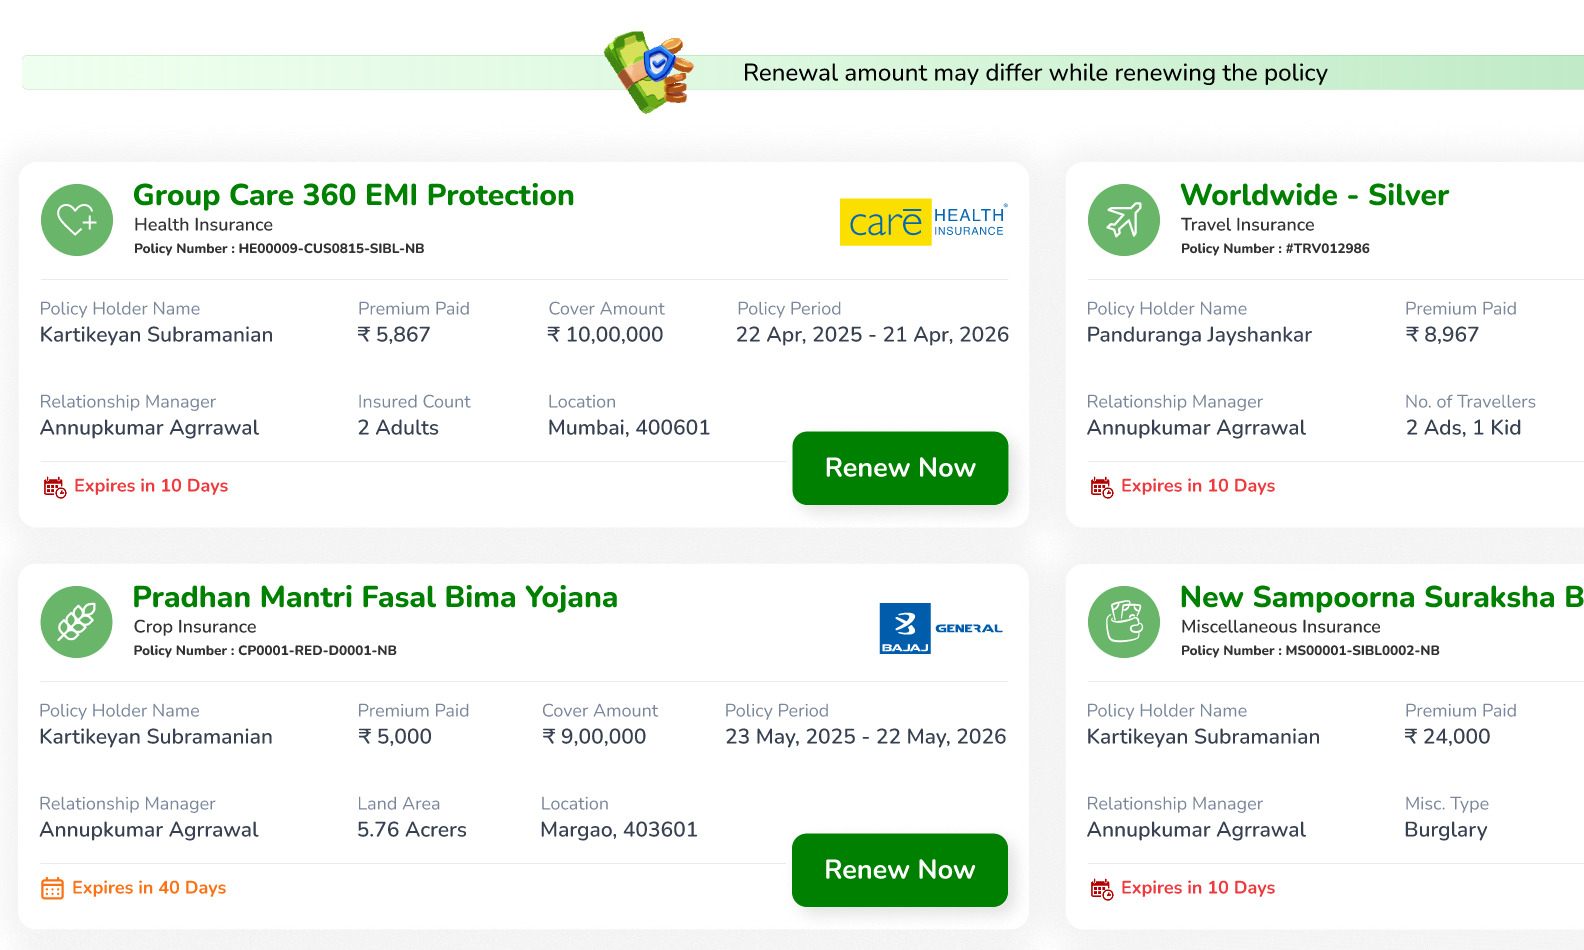Click the Expires in 40 Days label

[149, 888]
